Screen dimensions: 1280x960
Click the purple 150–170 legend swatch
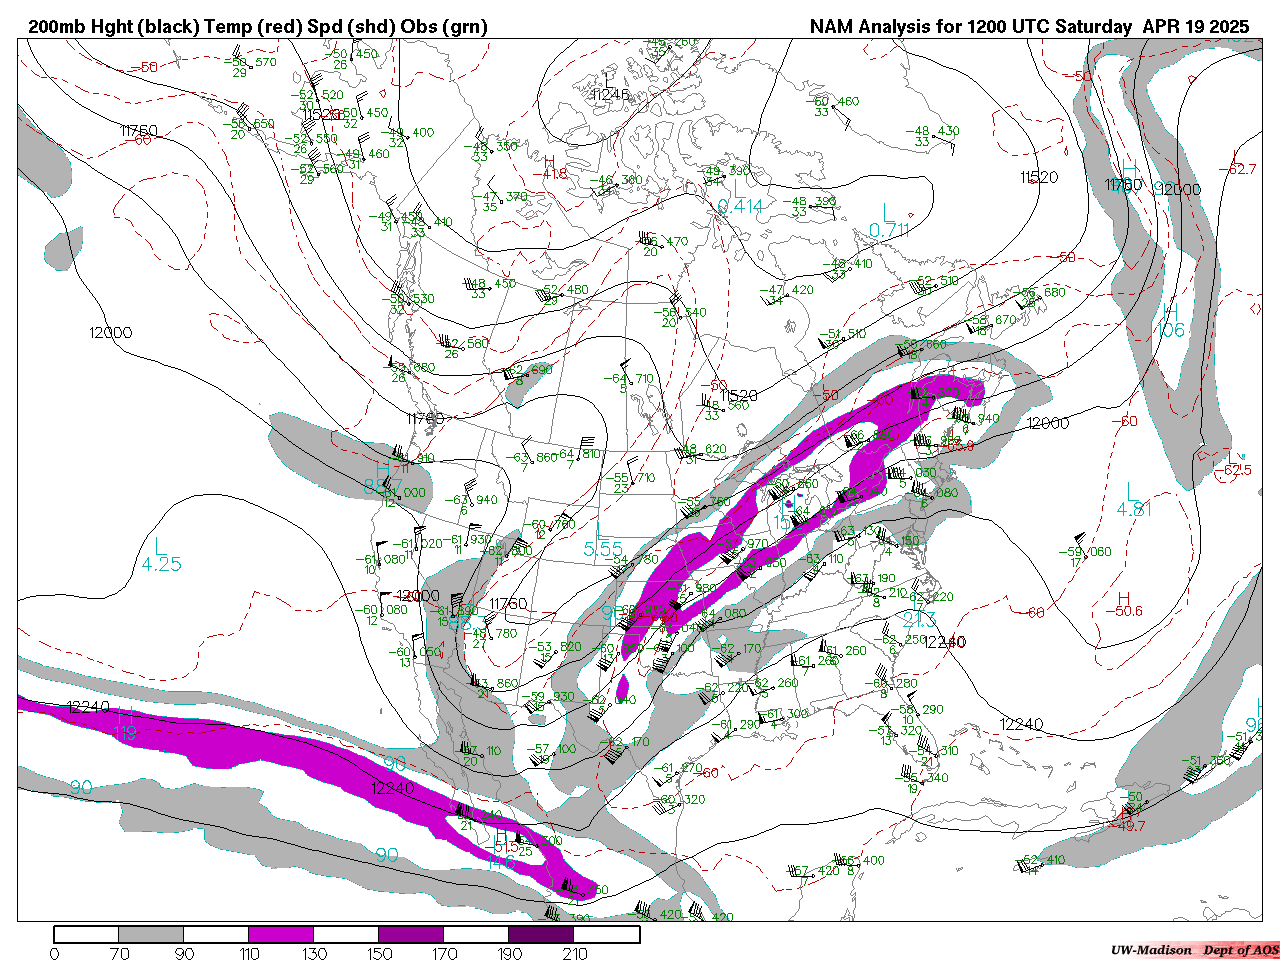411,935
